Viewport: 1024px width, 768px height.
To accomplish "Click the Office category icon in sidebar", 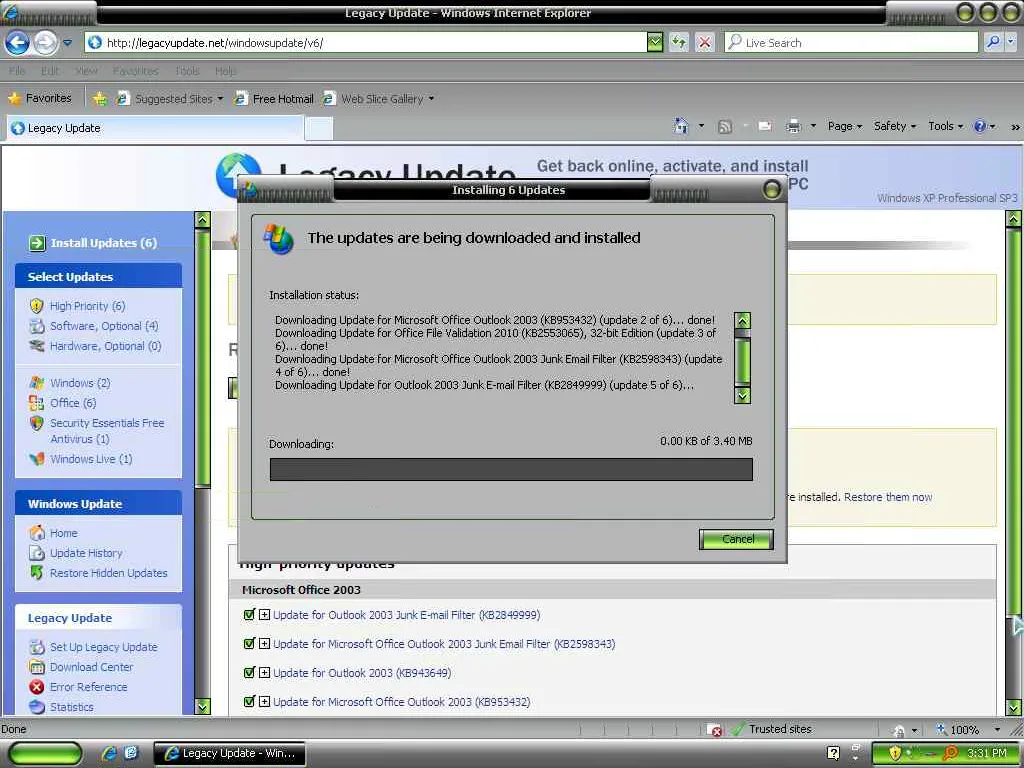I will 37,403.
